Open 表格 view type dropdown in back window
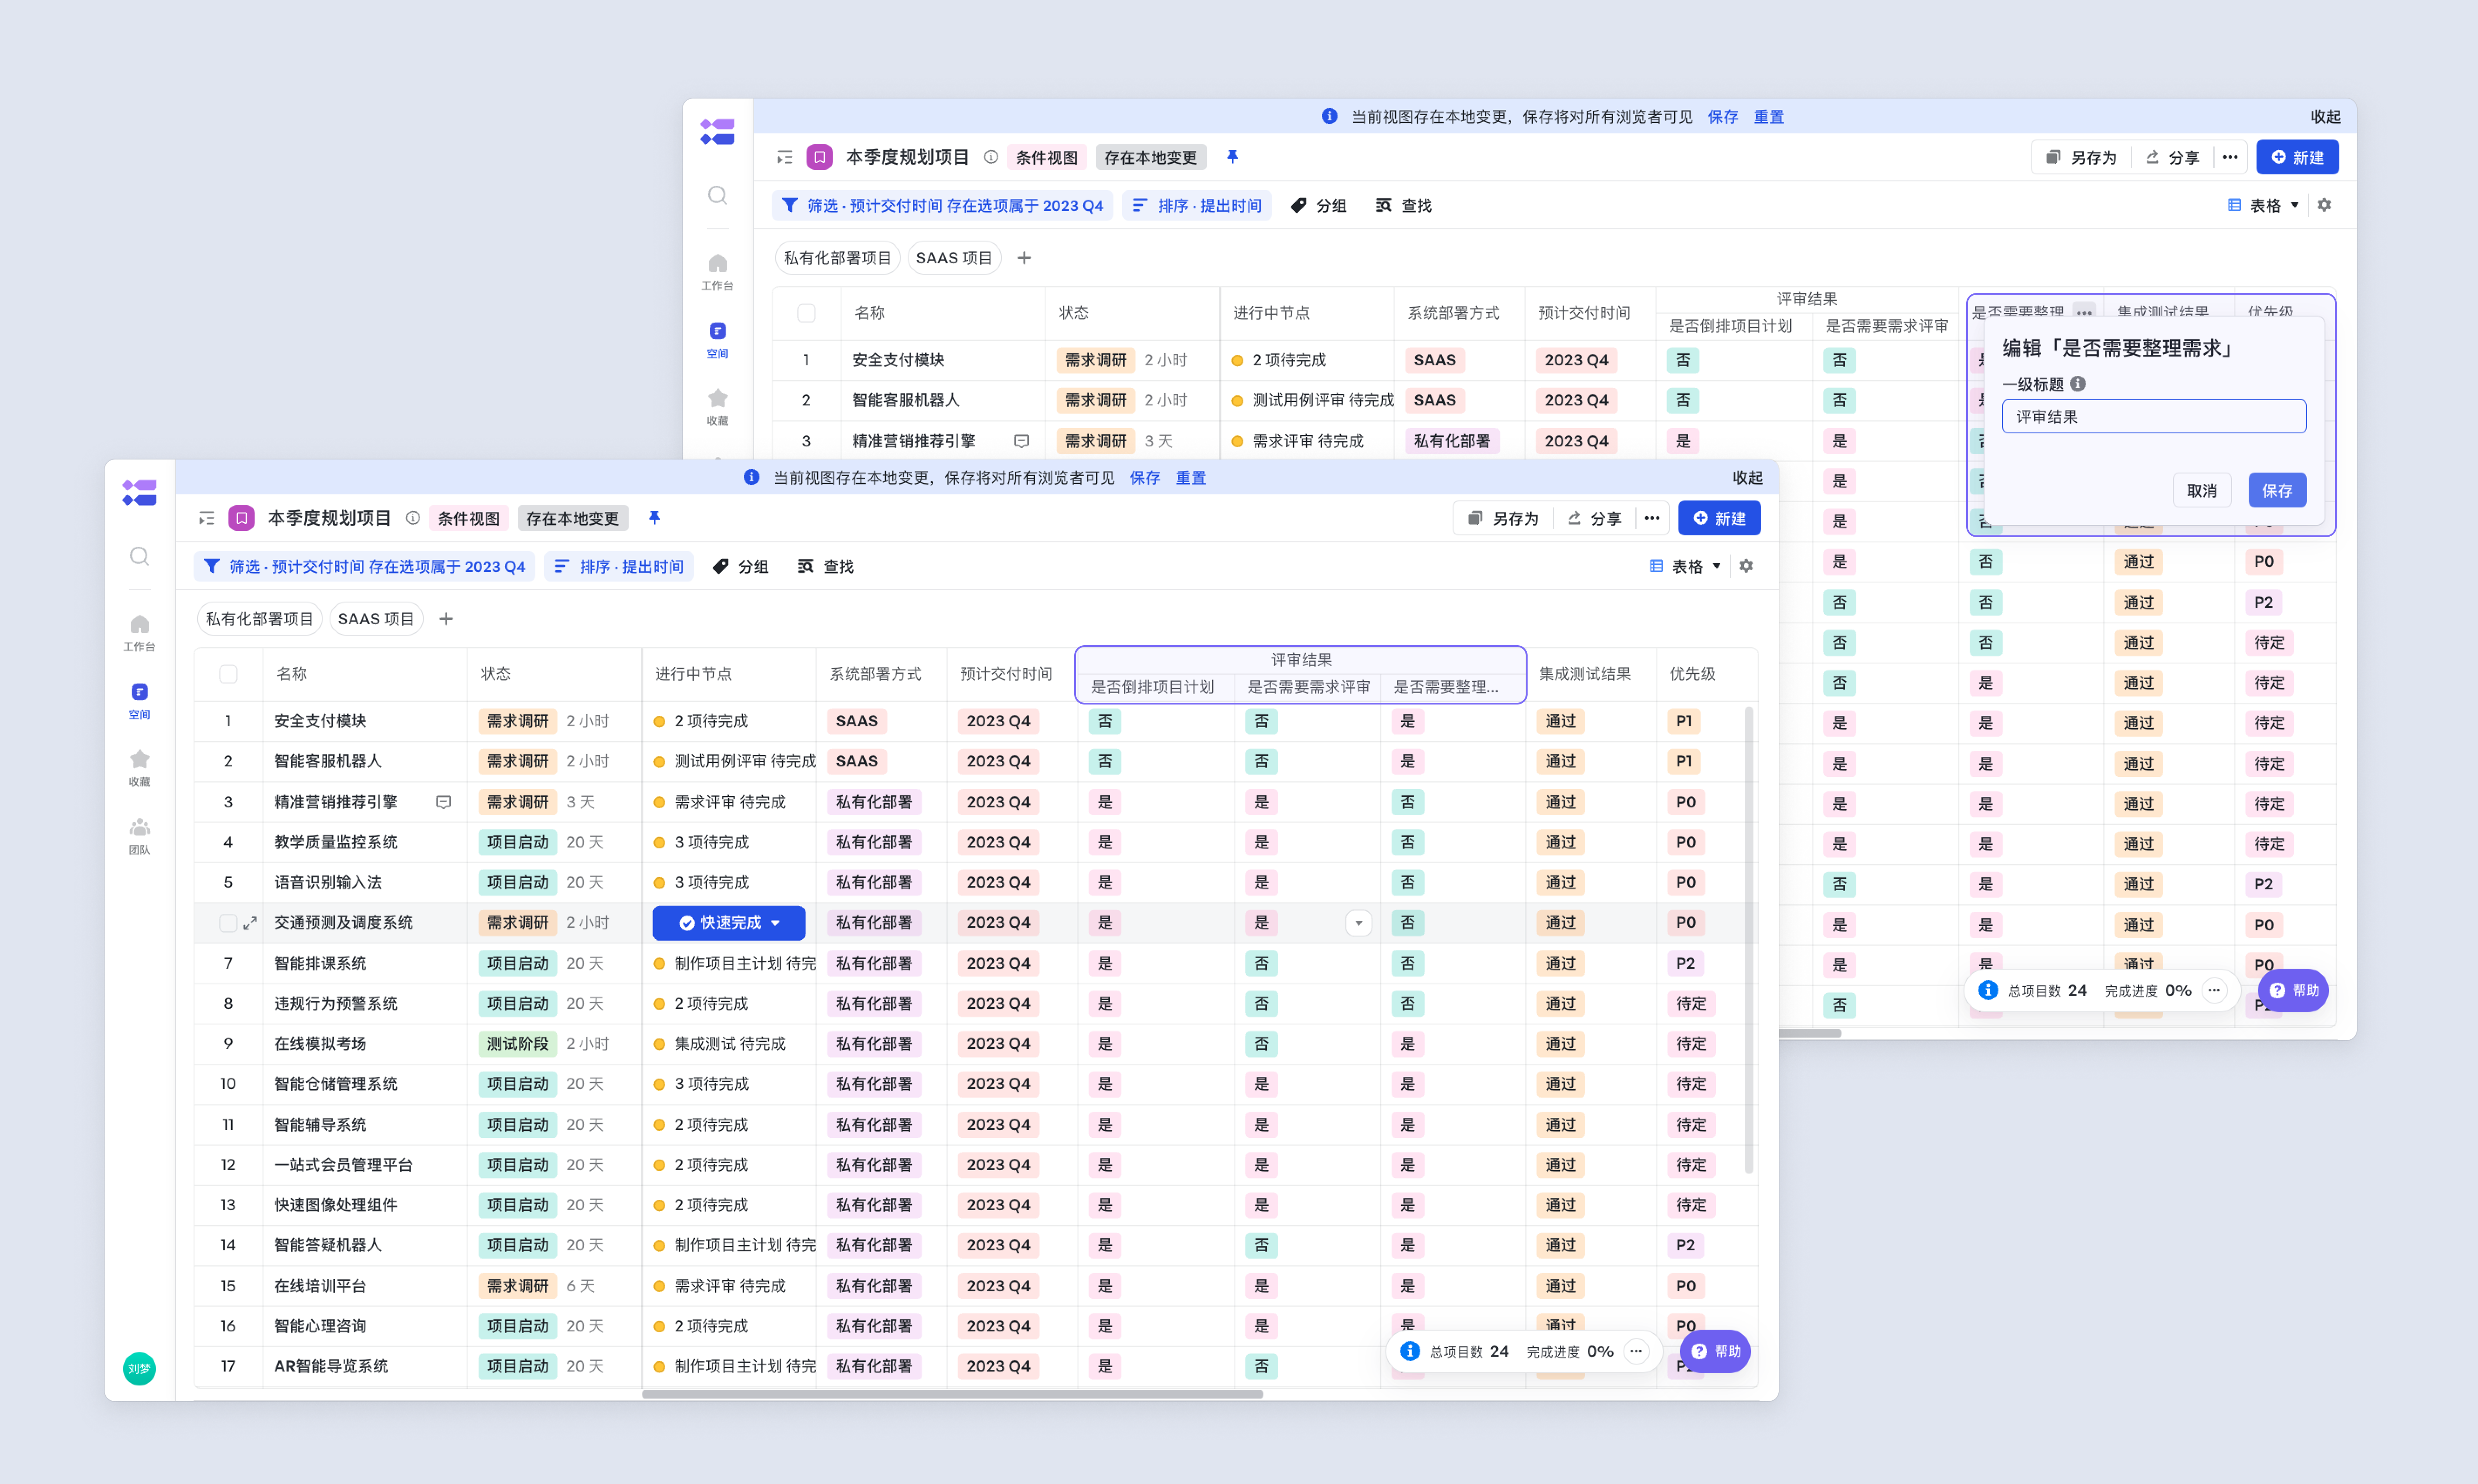 tap(2263, 205)
